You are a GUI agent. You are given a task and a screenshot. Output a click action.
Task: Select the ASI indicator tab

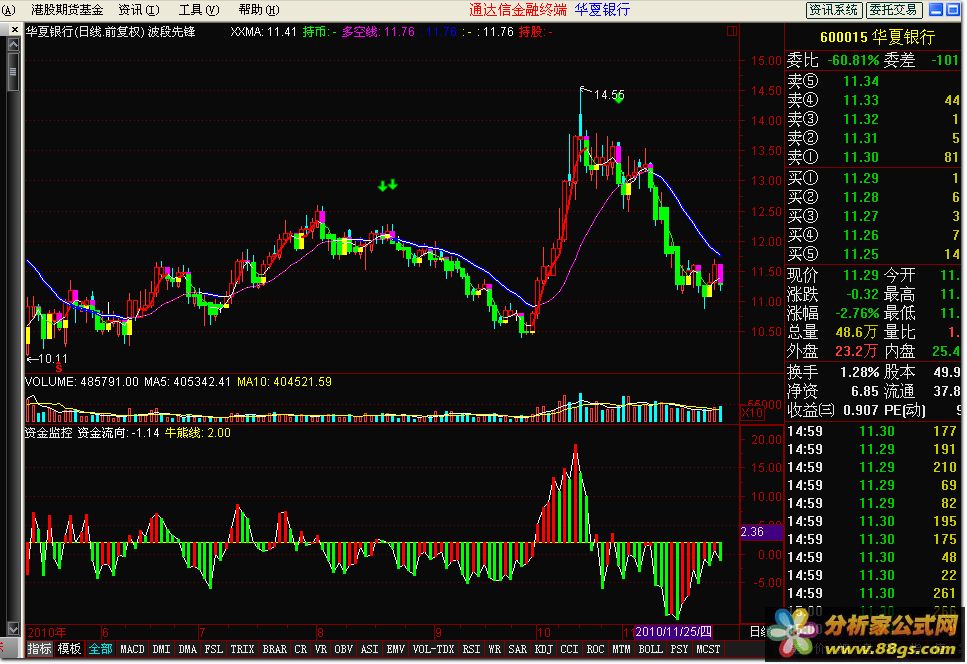(369, 649)
